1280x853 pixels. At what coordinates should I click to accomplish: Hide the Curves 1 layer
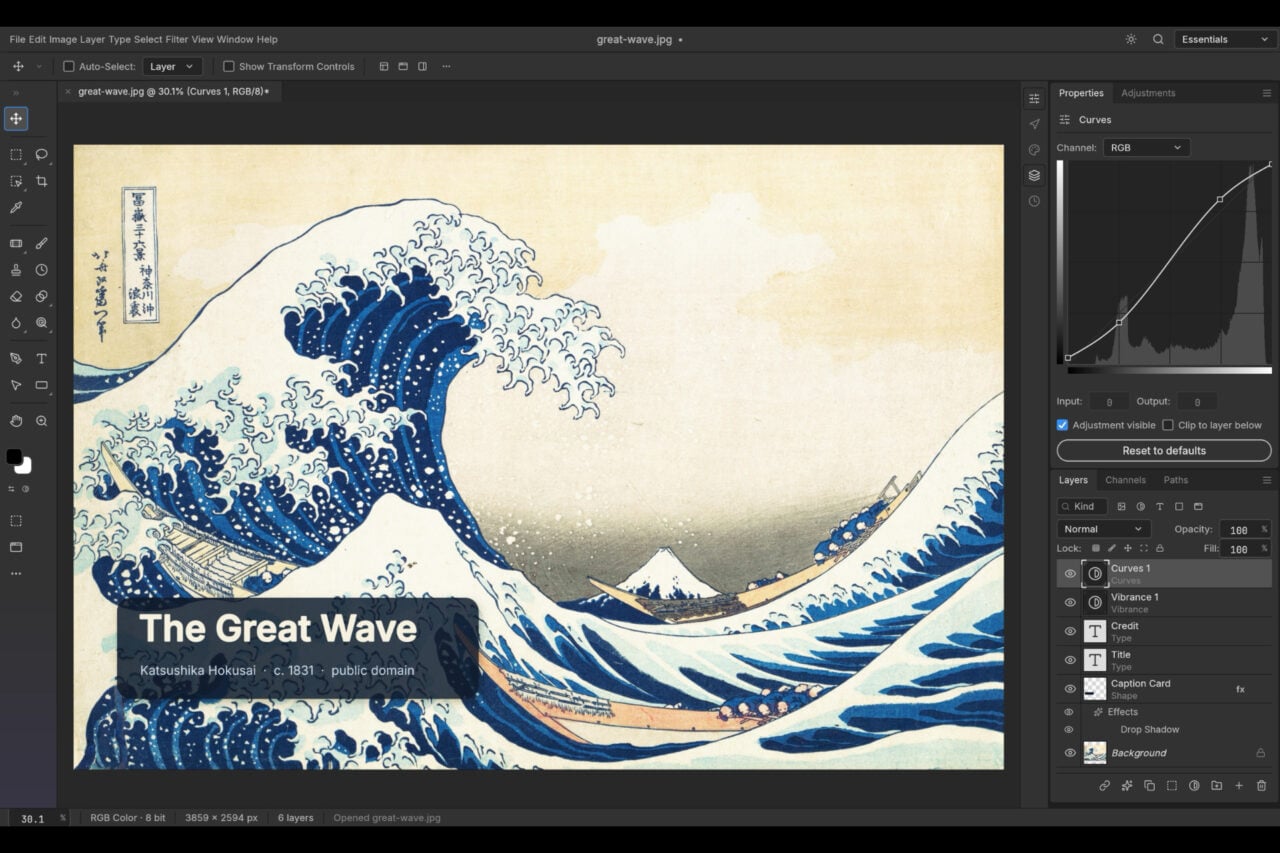1070,574
